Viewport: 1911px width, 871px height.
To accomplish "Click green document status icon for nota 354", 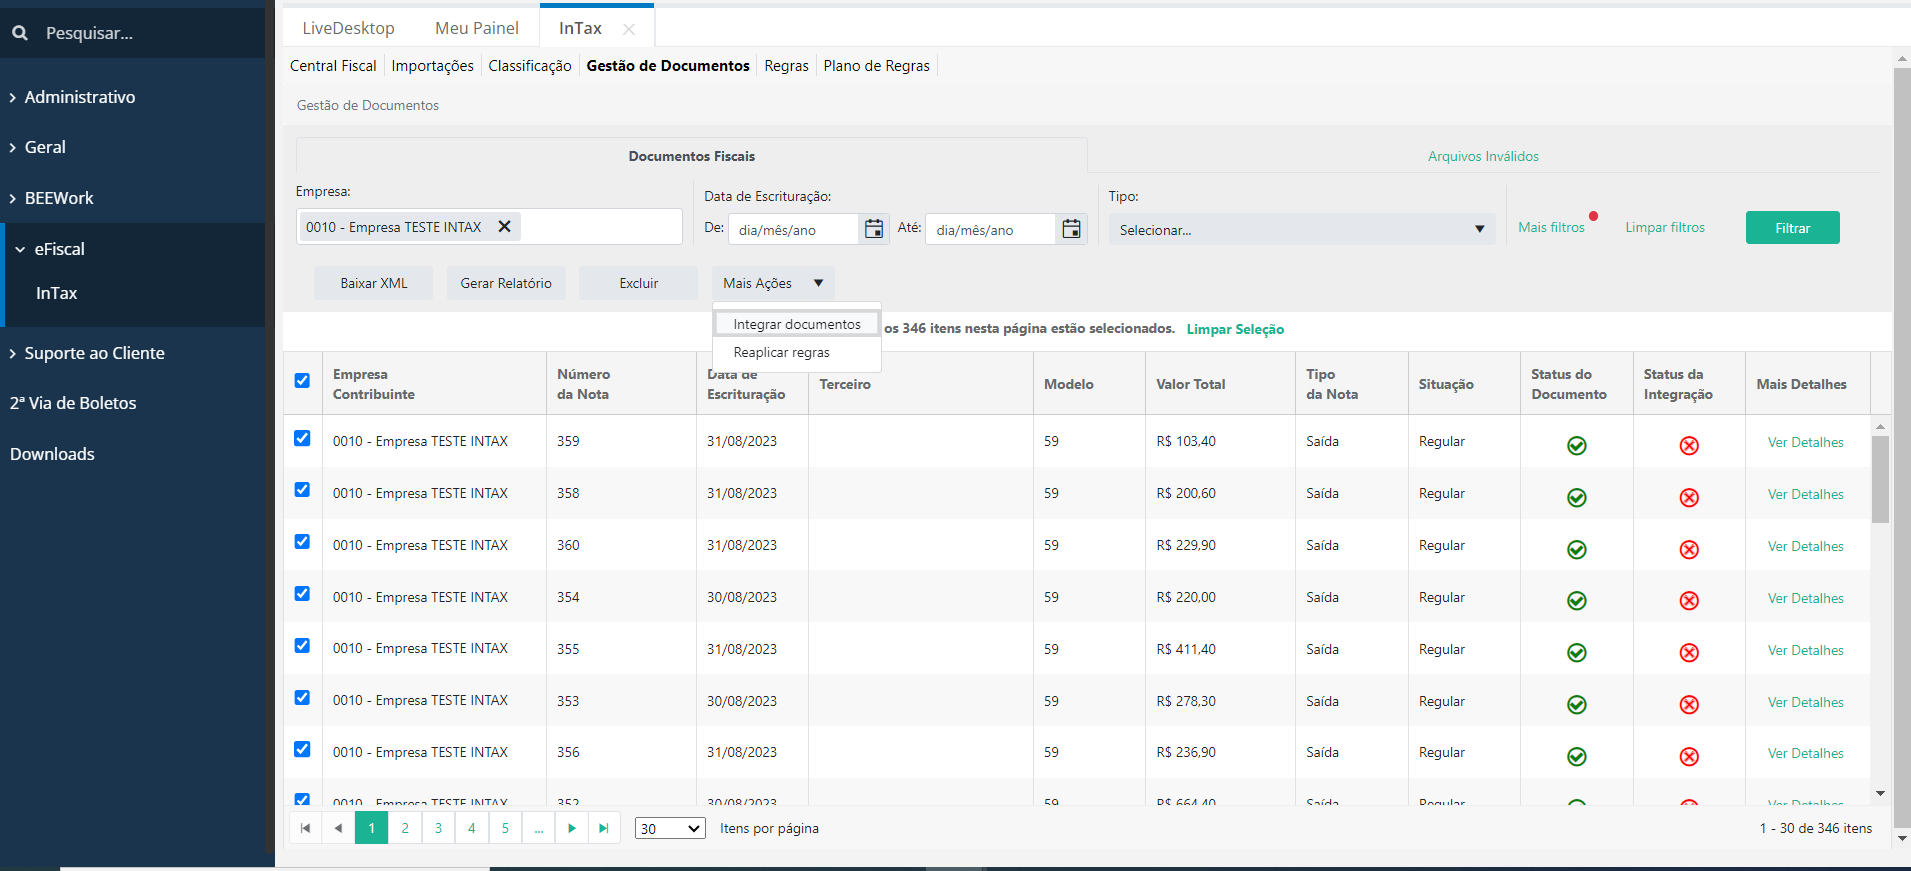I will coord(1577,600).
